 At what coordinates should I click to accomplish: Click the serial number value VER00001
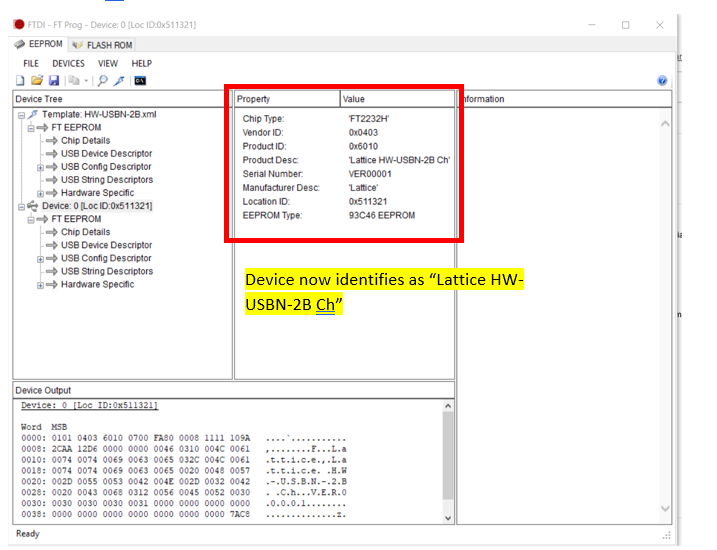[x=370, y=174]
